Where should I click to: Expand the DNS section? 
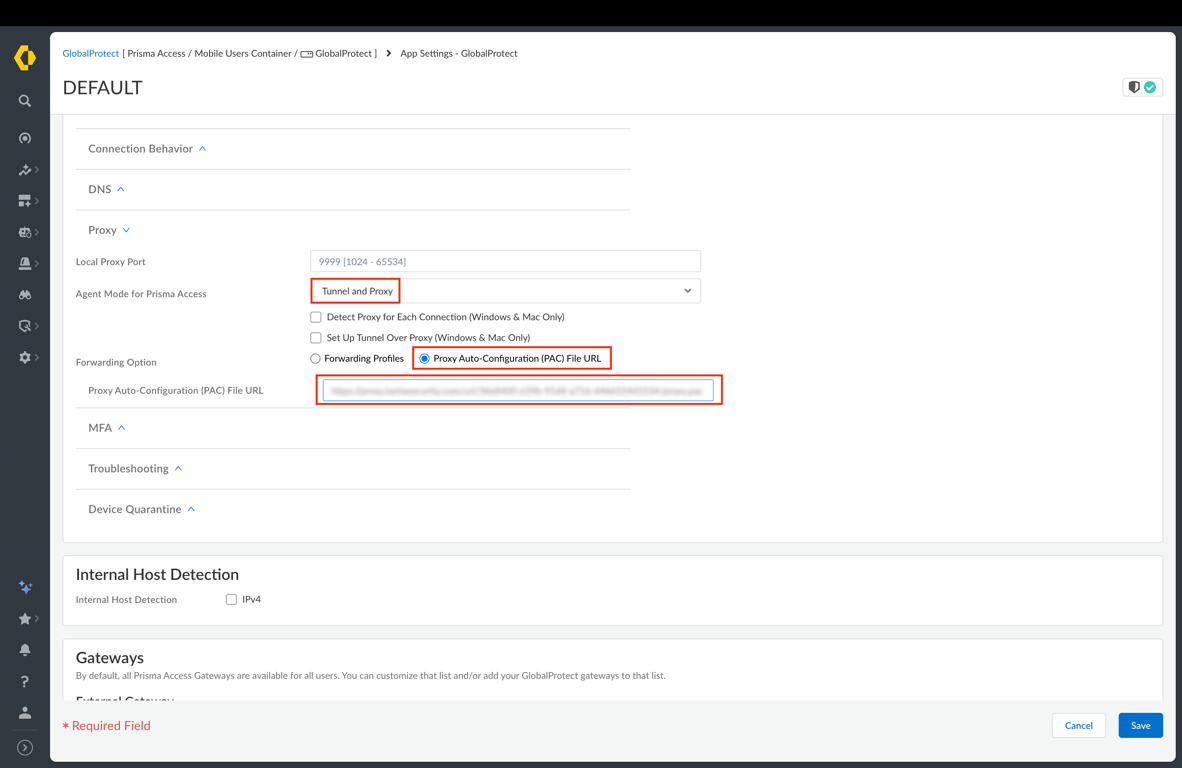(x=106, y=189)
